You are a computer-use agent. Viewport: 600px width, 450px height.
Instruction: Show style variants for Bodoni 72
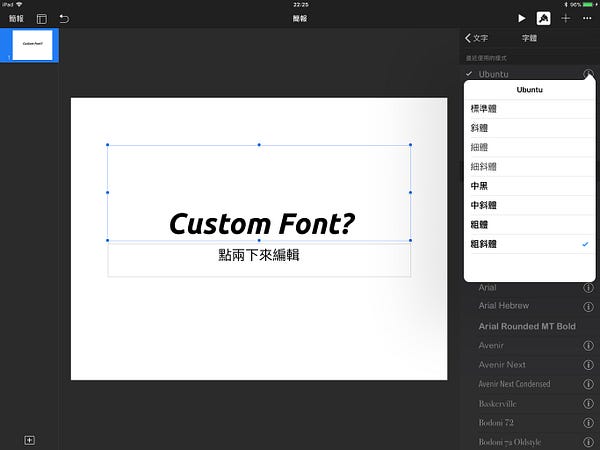(x=588, y=422)
